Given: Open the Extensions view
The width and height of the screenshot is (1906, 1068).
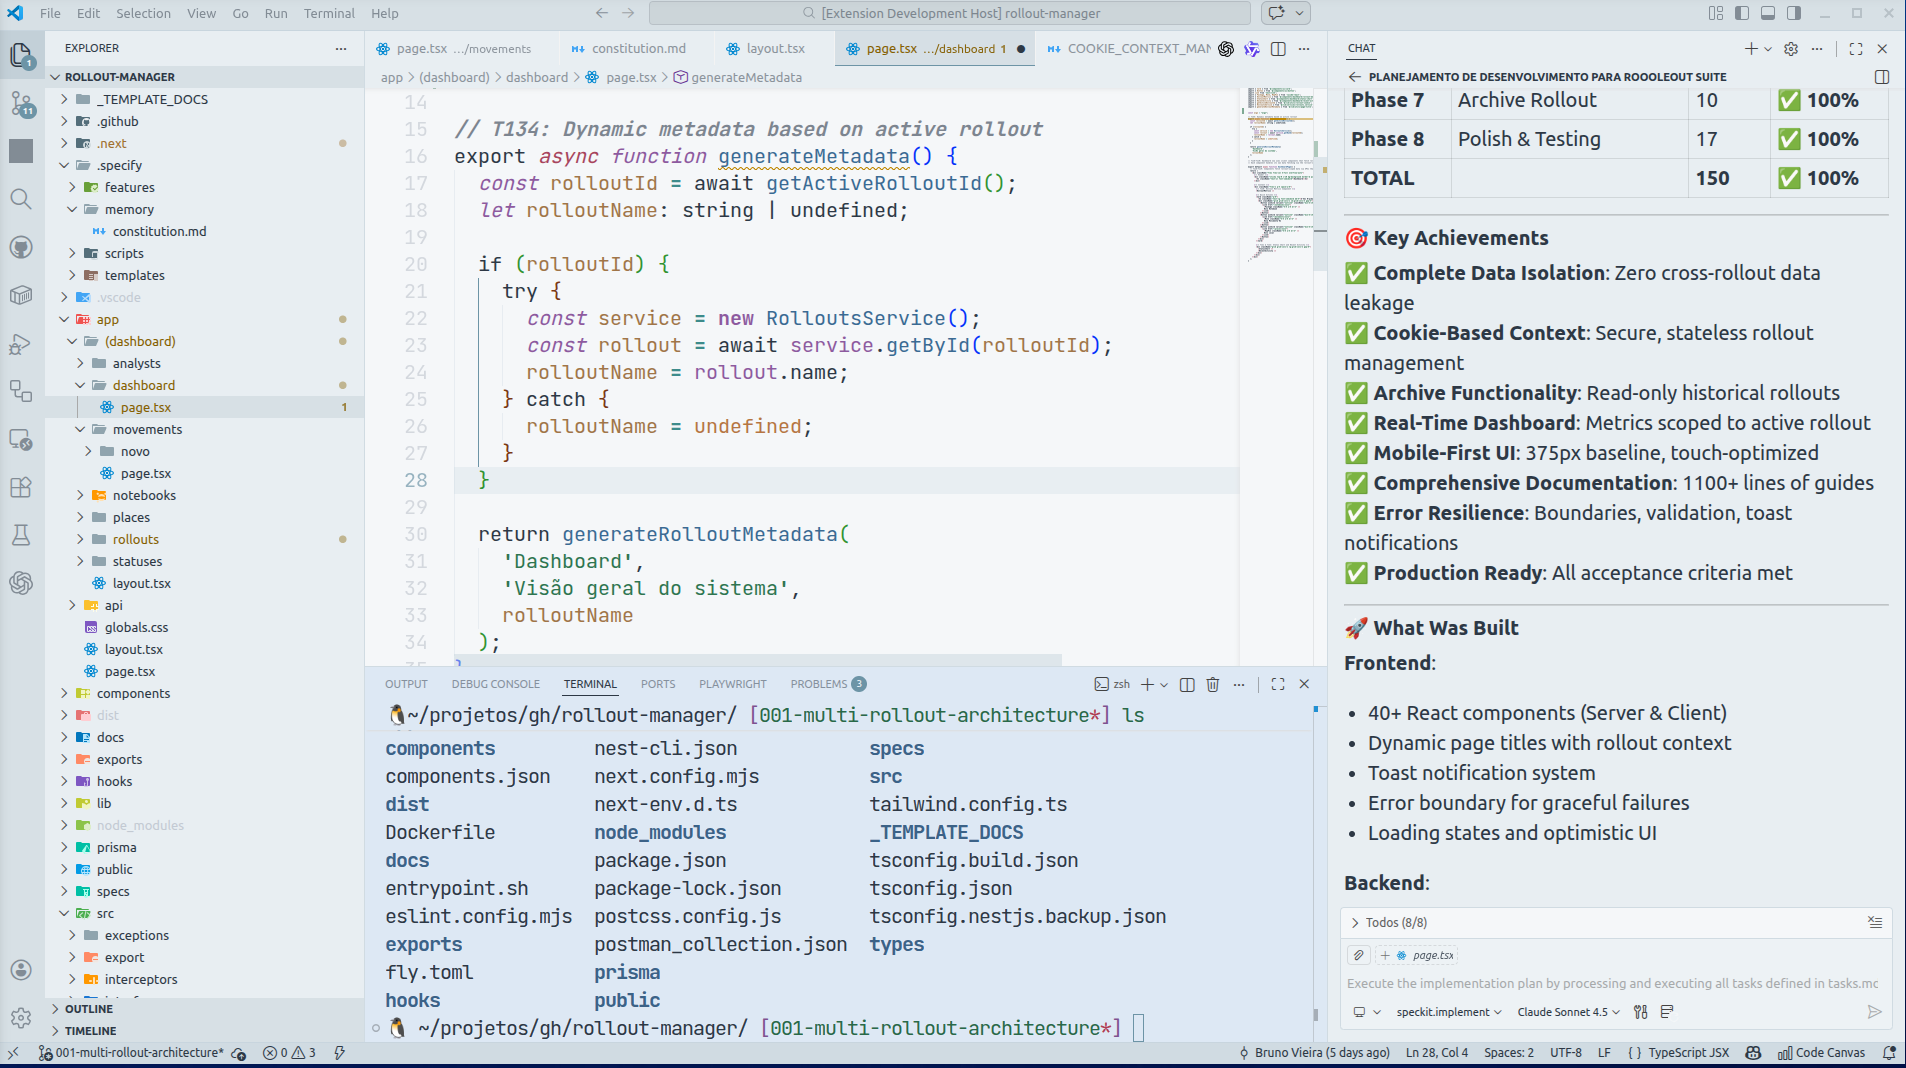Looking at the screenshot, I should (x=21, y=487).
